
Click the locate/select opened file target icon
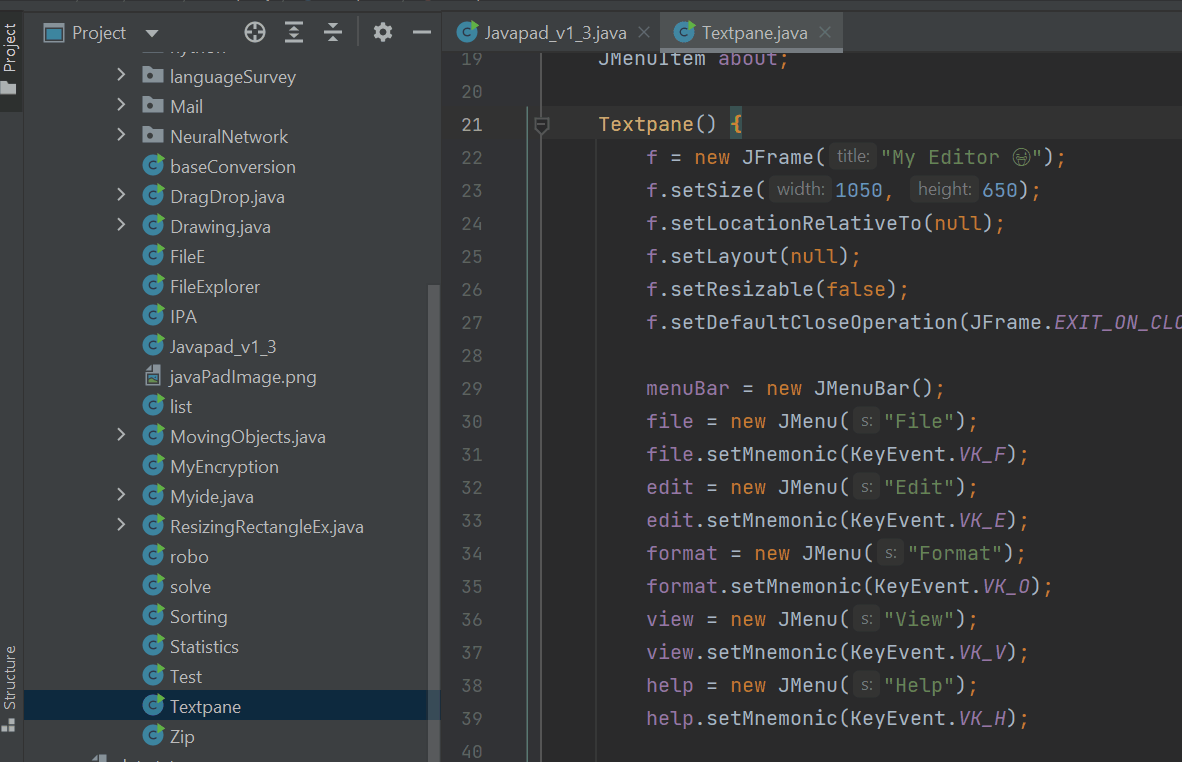pos(255,32)
